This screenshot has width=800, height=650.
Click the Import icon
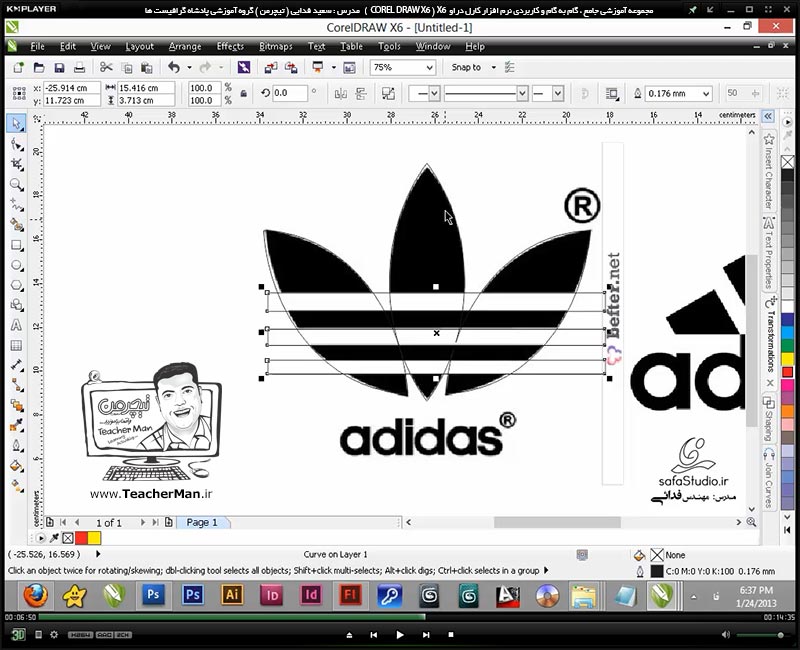(271, 67)
